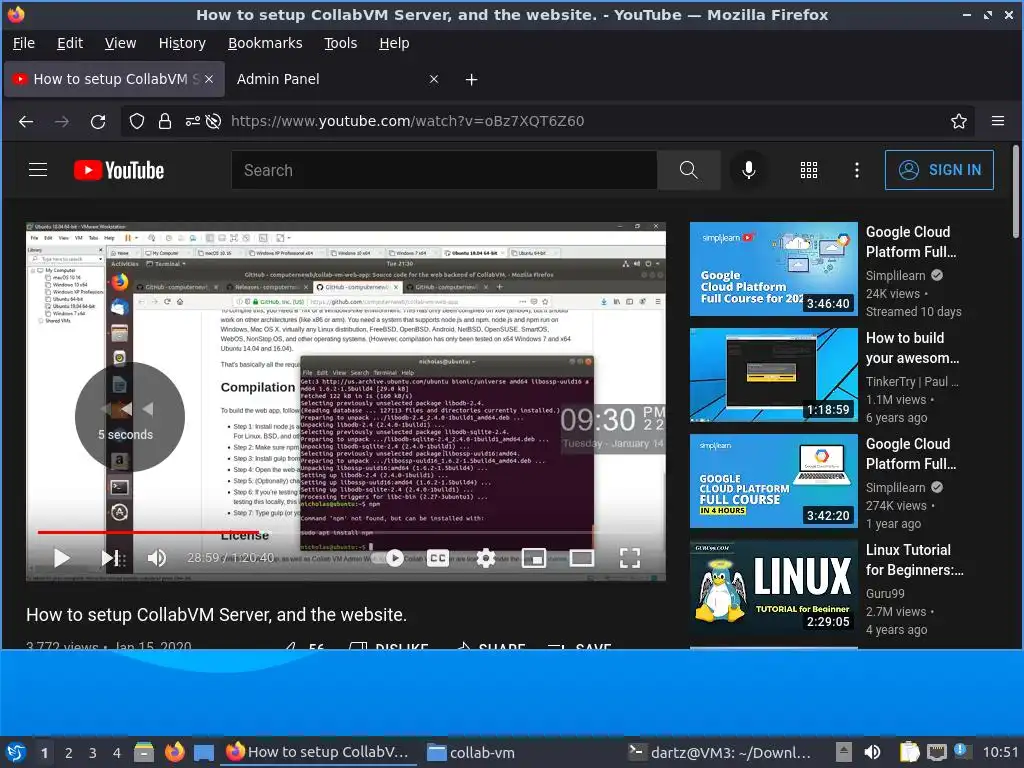The height and width of the screenshot is (768, 1024).
Task: Enter full screen video mode
Action: click(x=630, y=558)
